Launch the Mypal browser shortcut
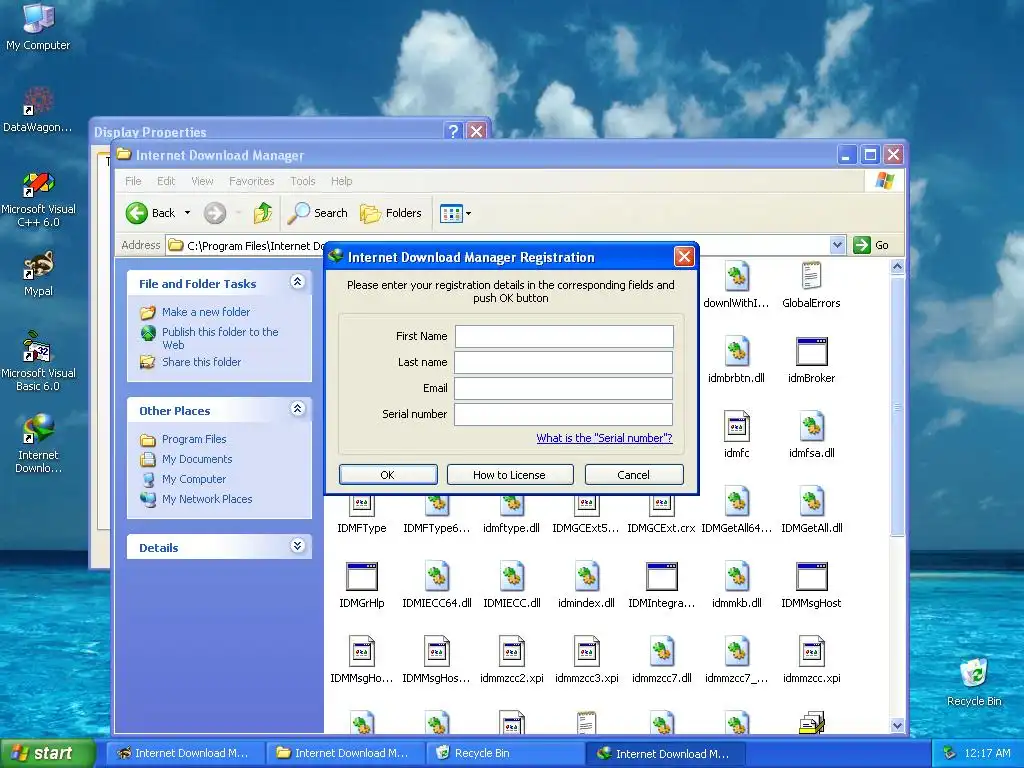 pos(38,274)
